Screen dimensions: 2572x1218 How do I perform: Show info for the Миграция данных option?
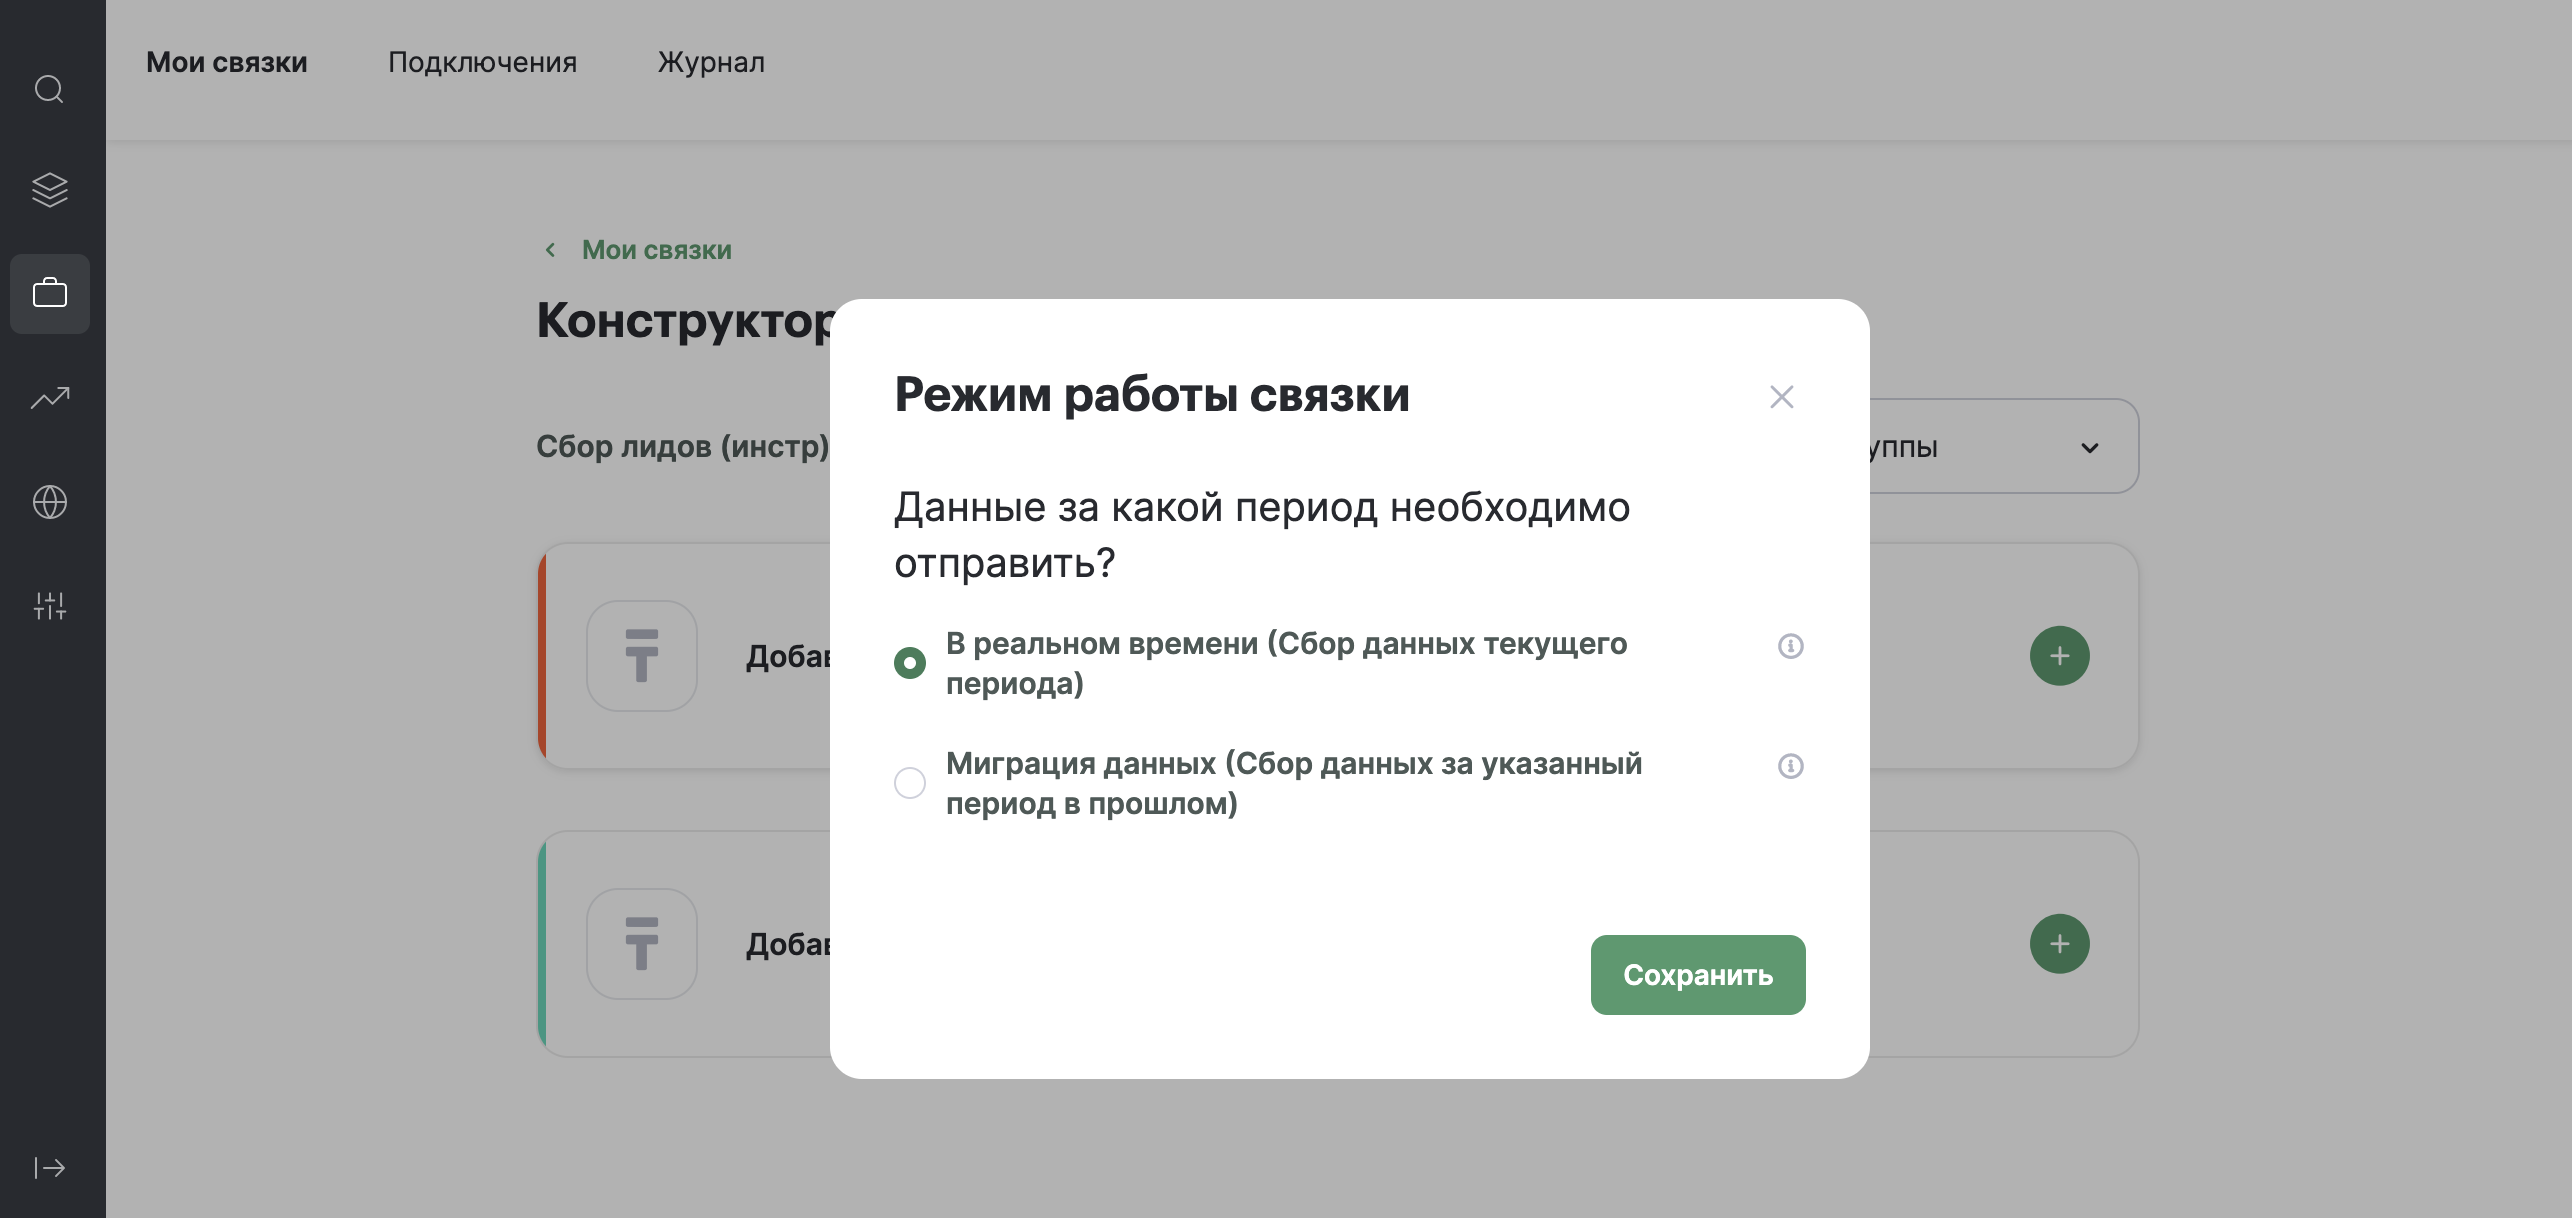1790,766
